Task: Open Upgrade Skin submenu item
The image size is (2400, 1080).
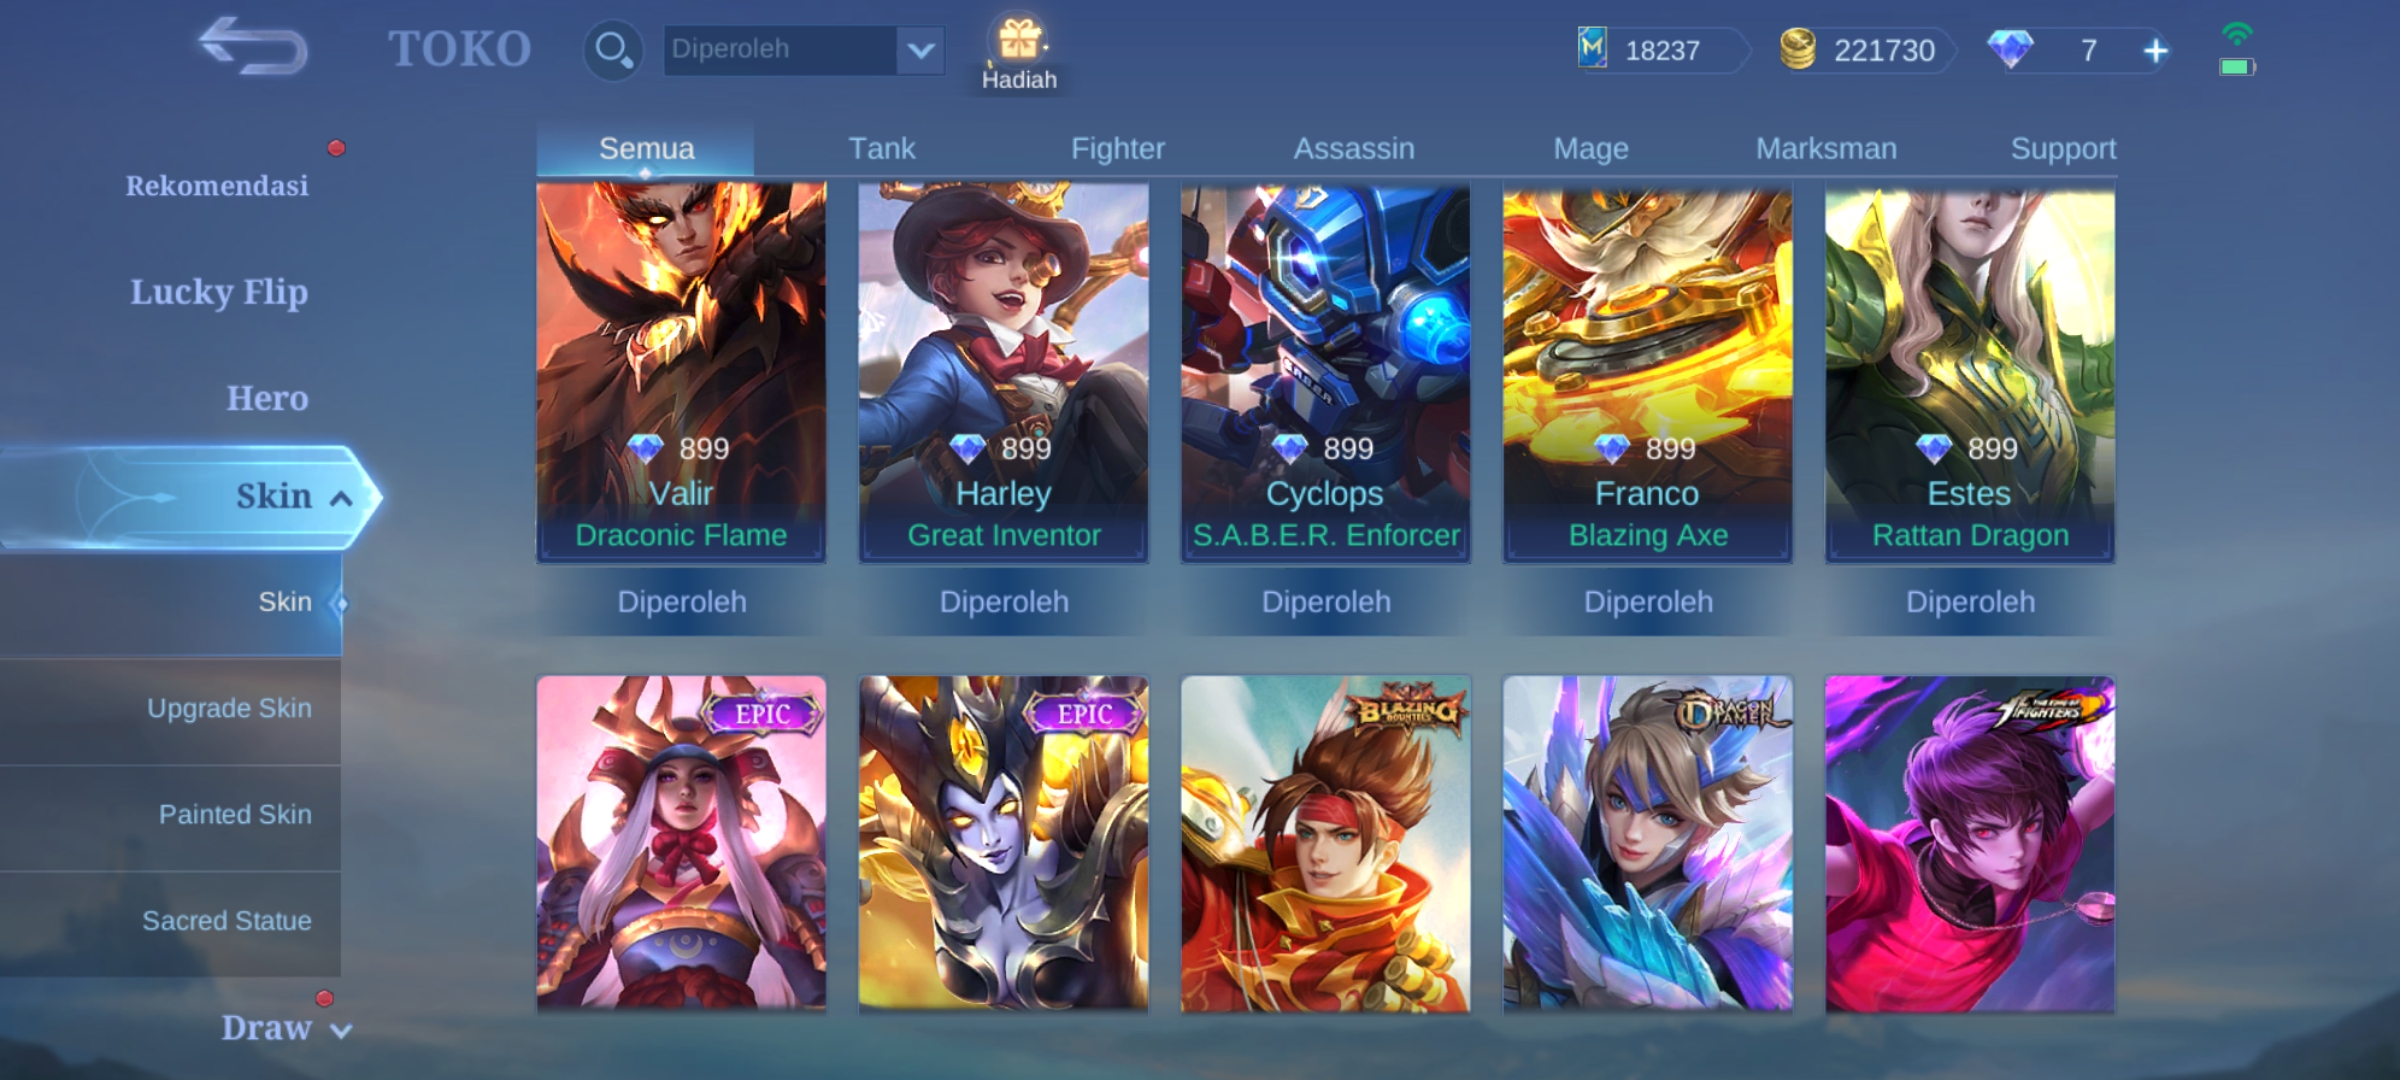Action: click(229, 708)
